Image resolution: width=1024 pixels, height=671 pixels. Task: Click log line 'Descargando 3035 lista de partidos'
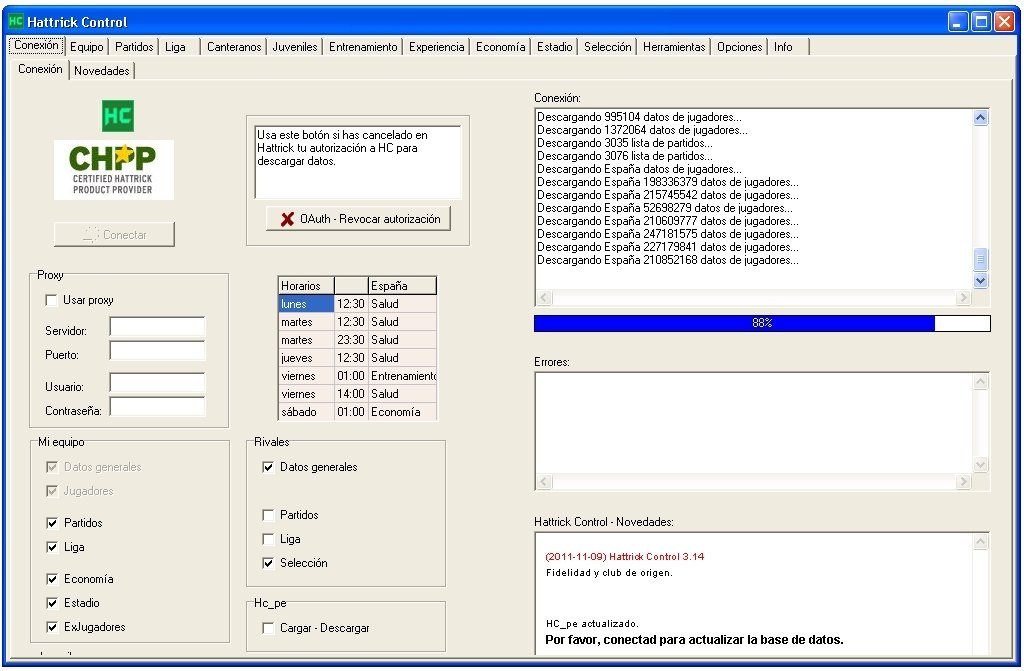pyautogui.click(x=624, y=143)
